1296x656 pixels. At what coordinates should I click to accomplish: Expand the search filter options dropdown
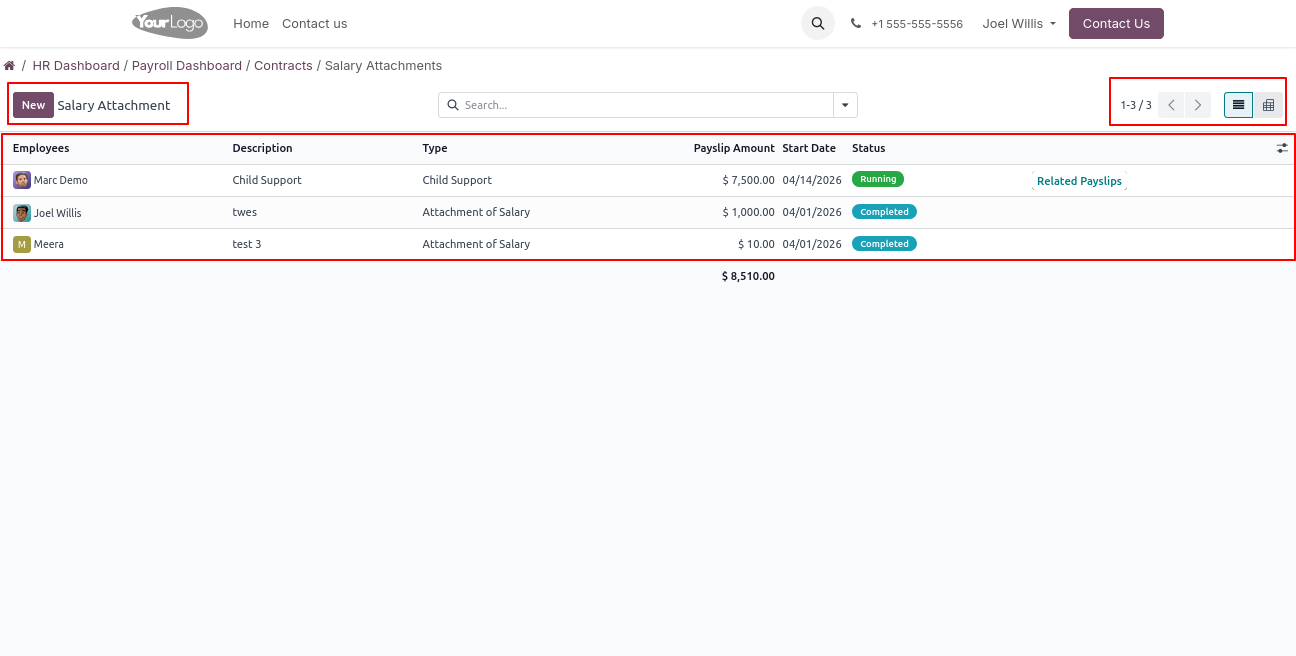845,105
